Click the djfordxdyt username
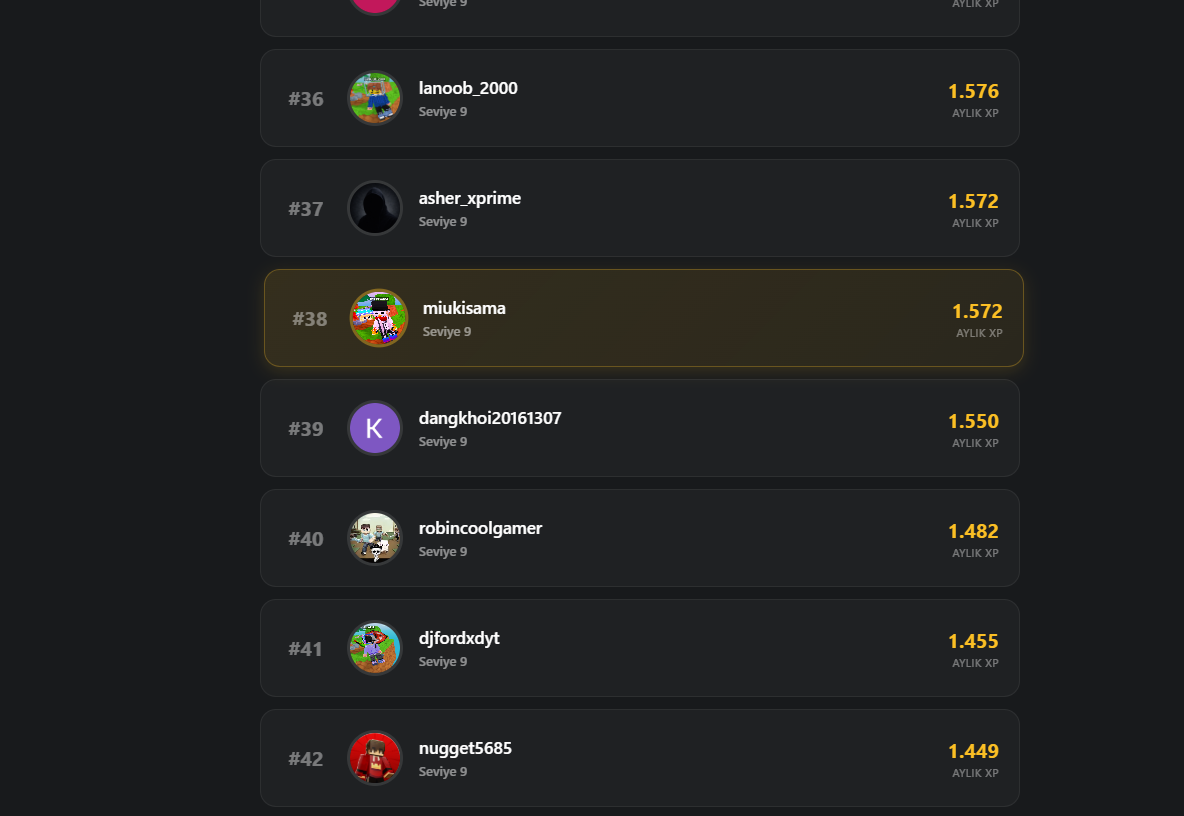This screenshot has width=1184, height=816. (x=459, y=638)
